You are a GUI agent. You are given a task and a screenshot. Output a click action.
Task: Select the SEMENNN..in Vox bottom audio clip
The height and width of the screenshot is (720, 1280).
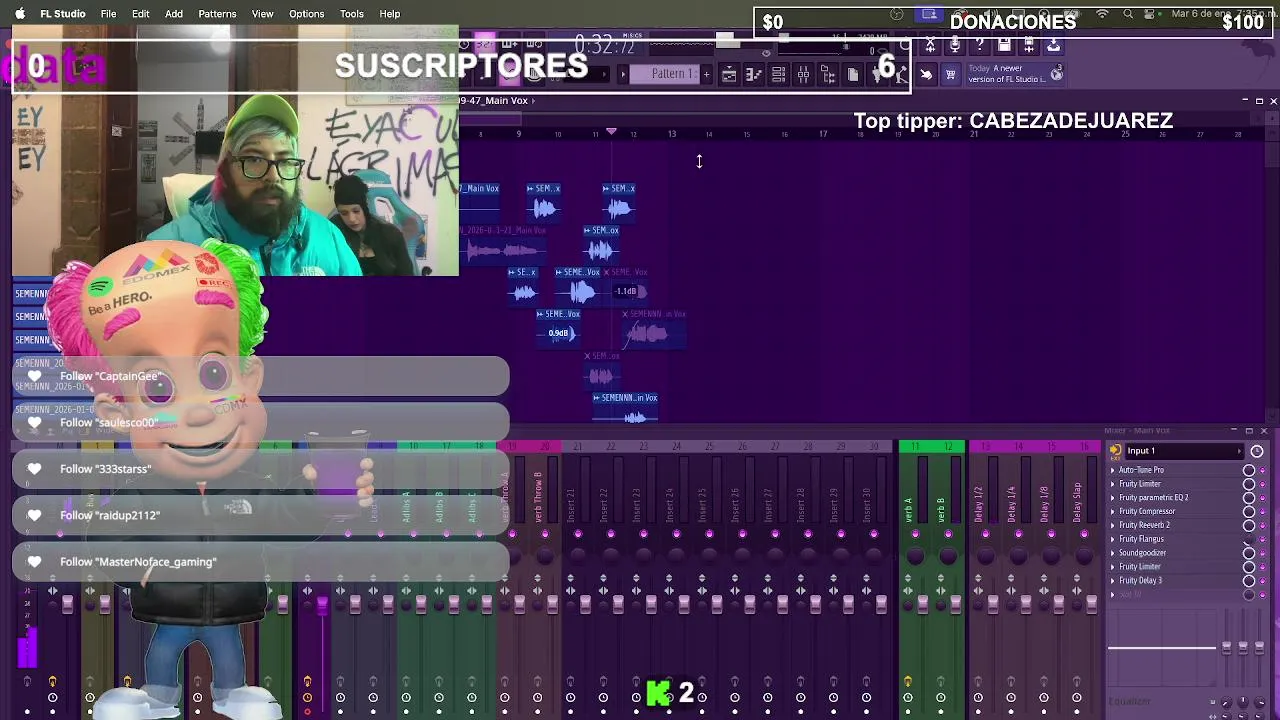coord(626,408)
